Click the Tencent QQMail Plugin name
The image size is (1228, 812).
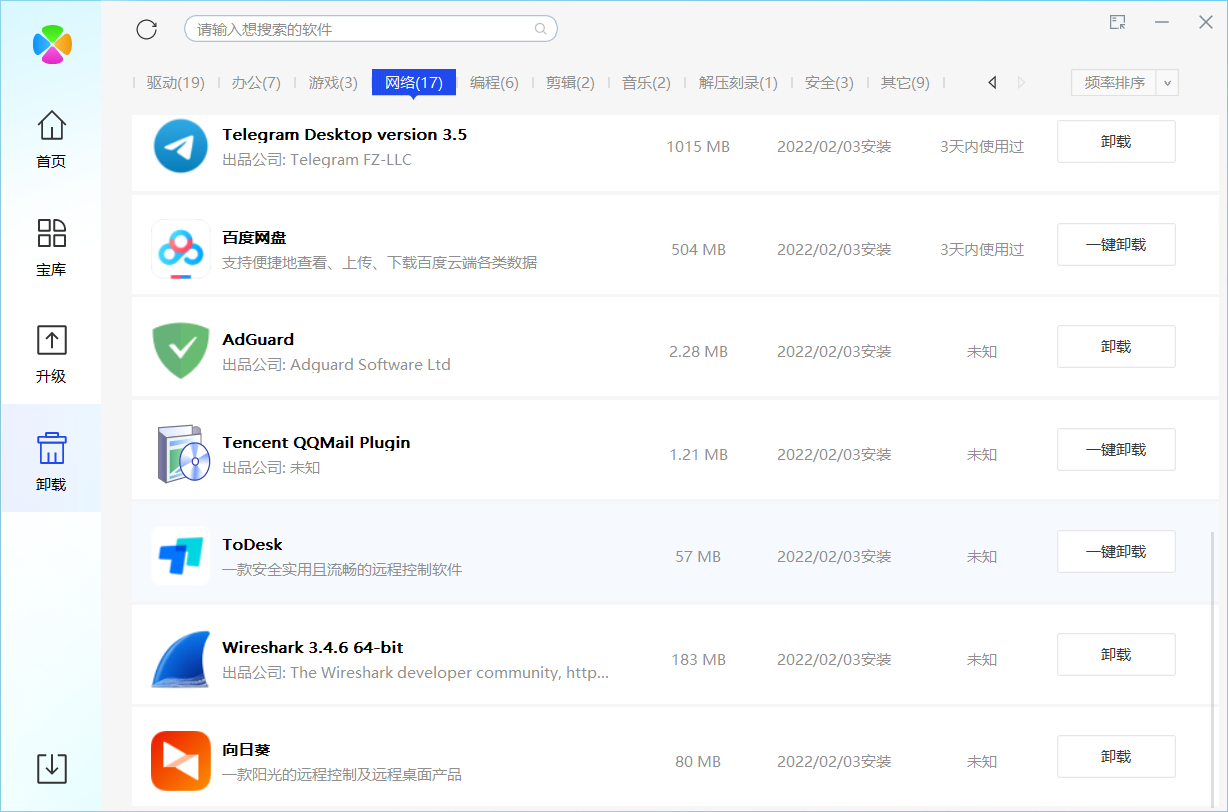click(316, 442)
